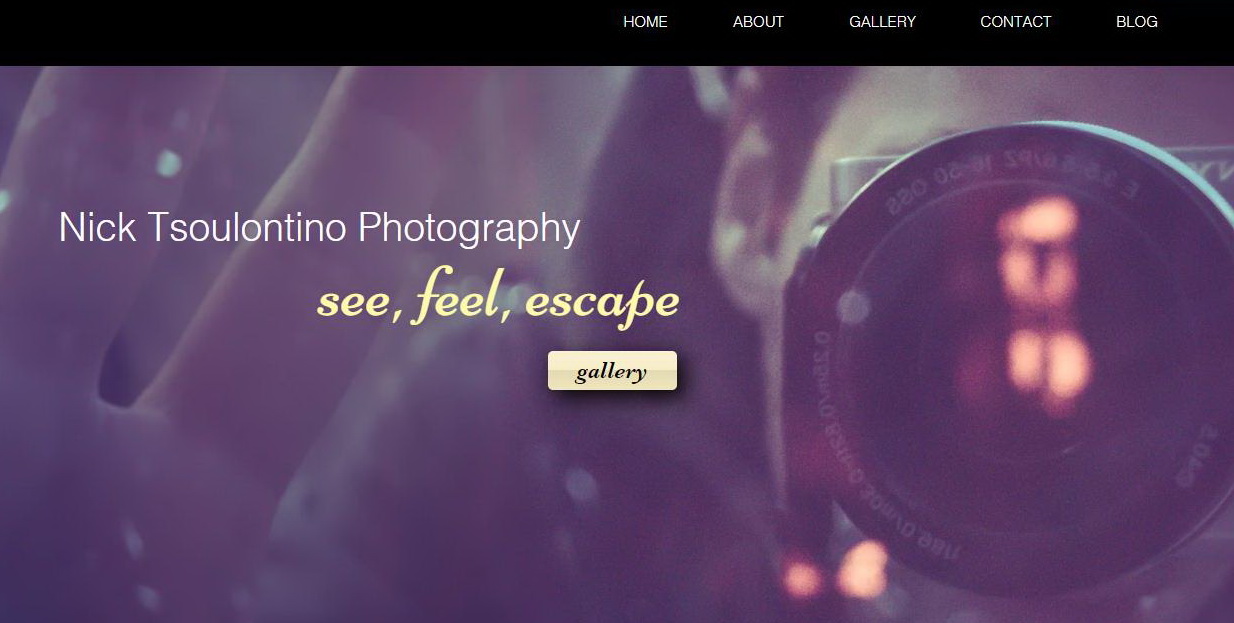1234x623 pixels.
Task: Go to the ABOUT page
Action: click(758, 22)
